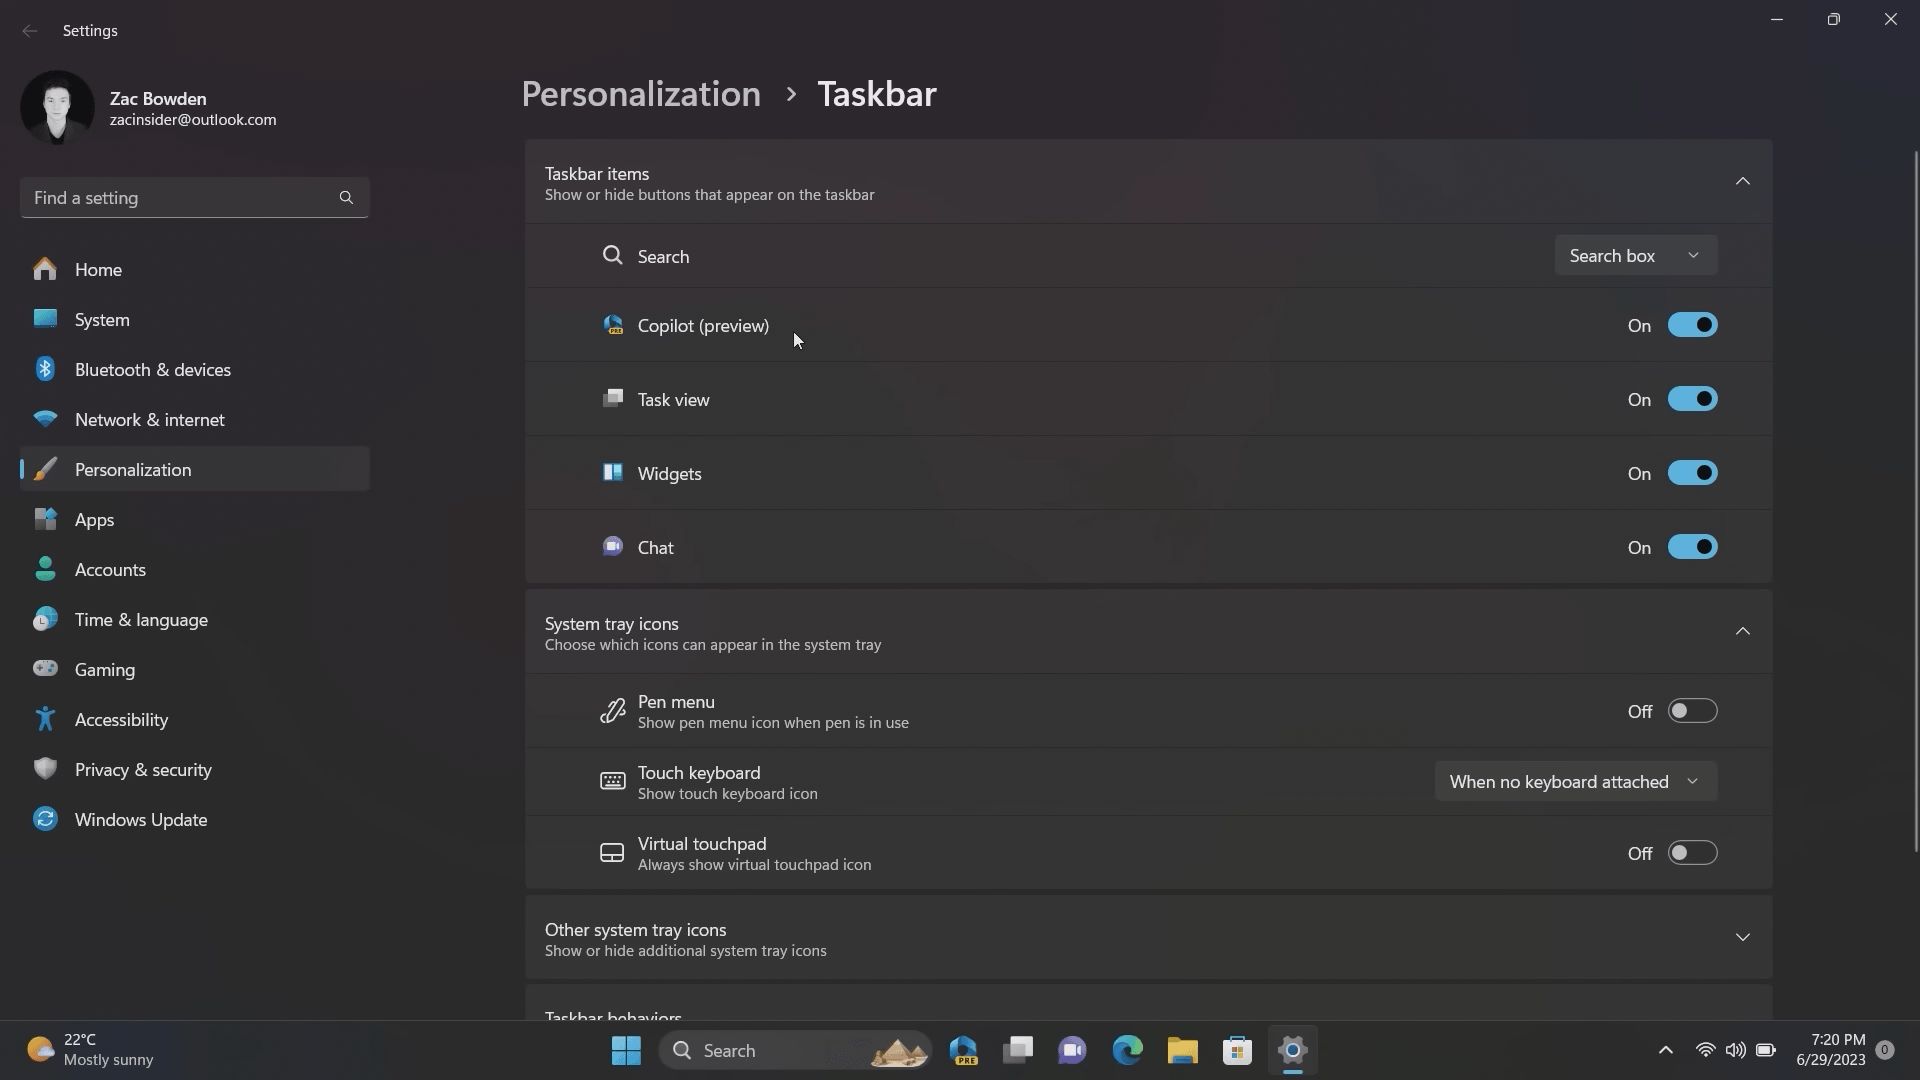1920x1080 pixels.
Task: Click the Search icon in taskbar
Action: pos(680,1050)
